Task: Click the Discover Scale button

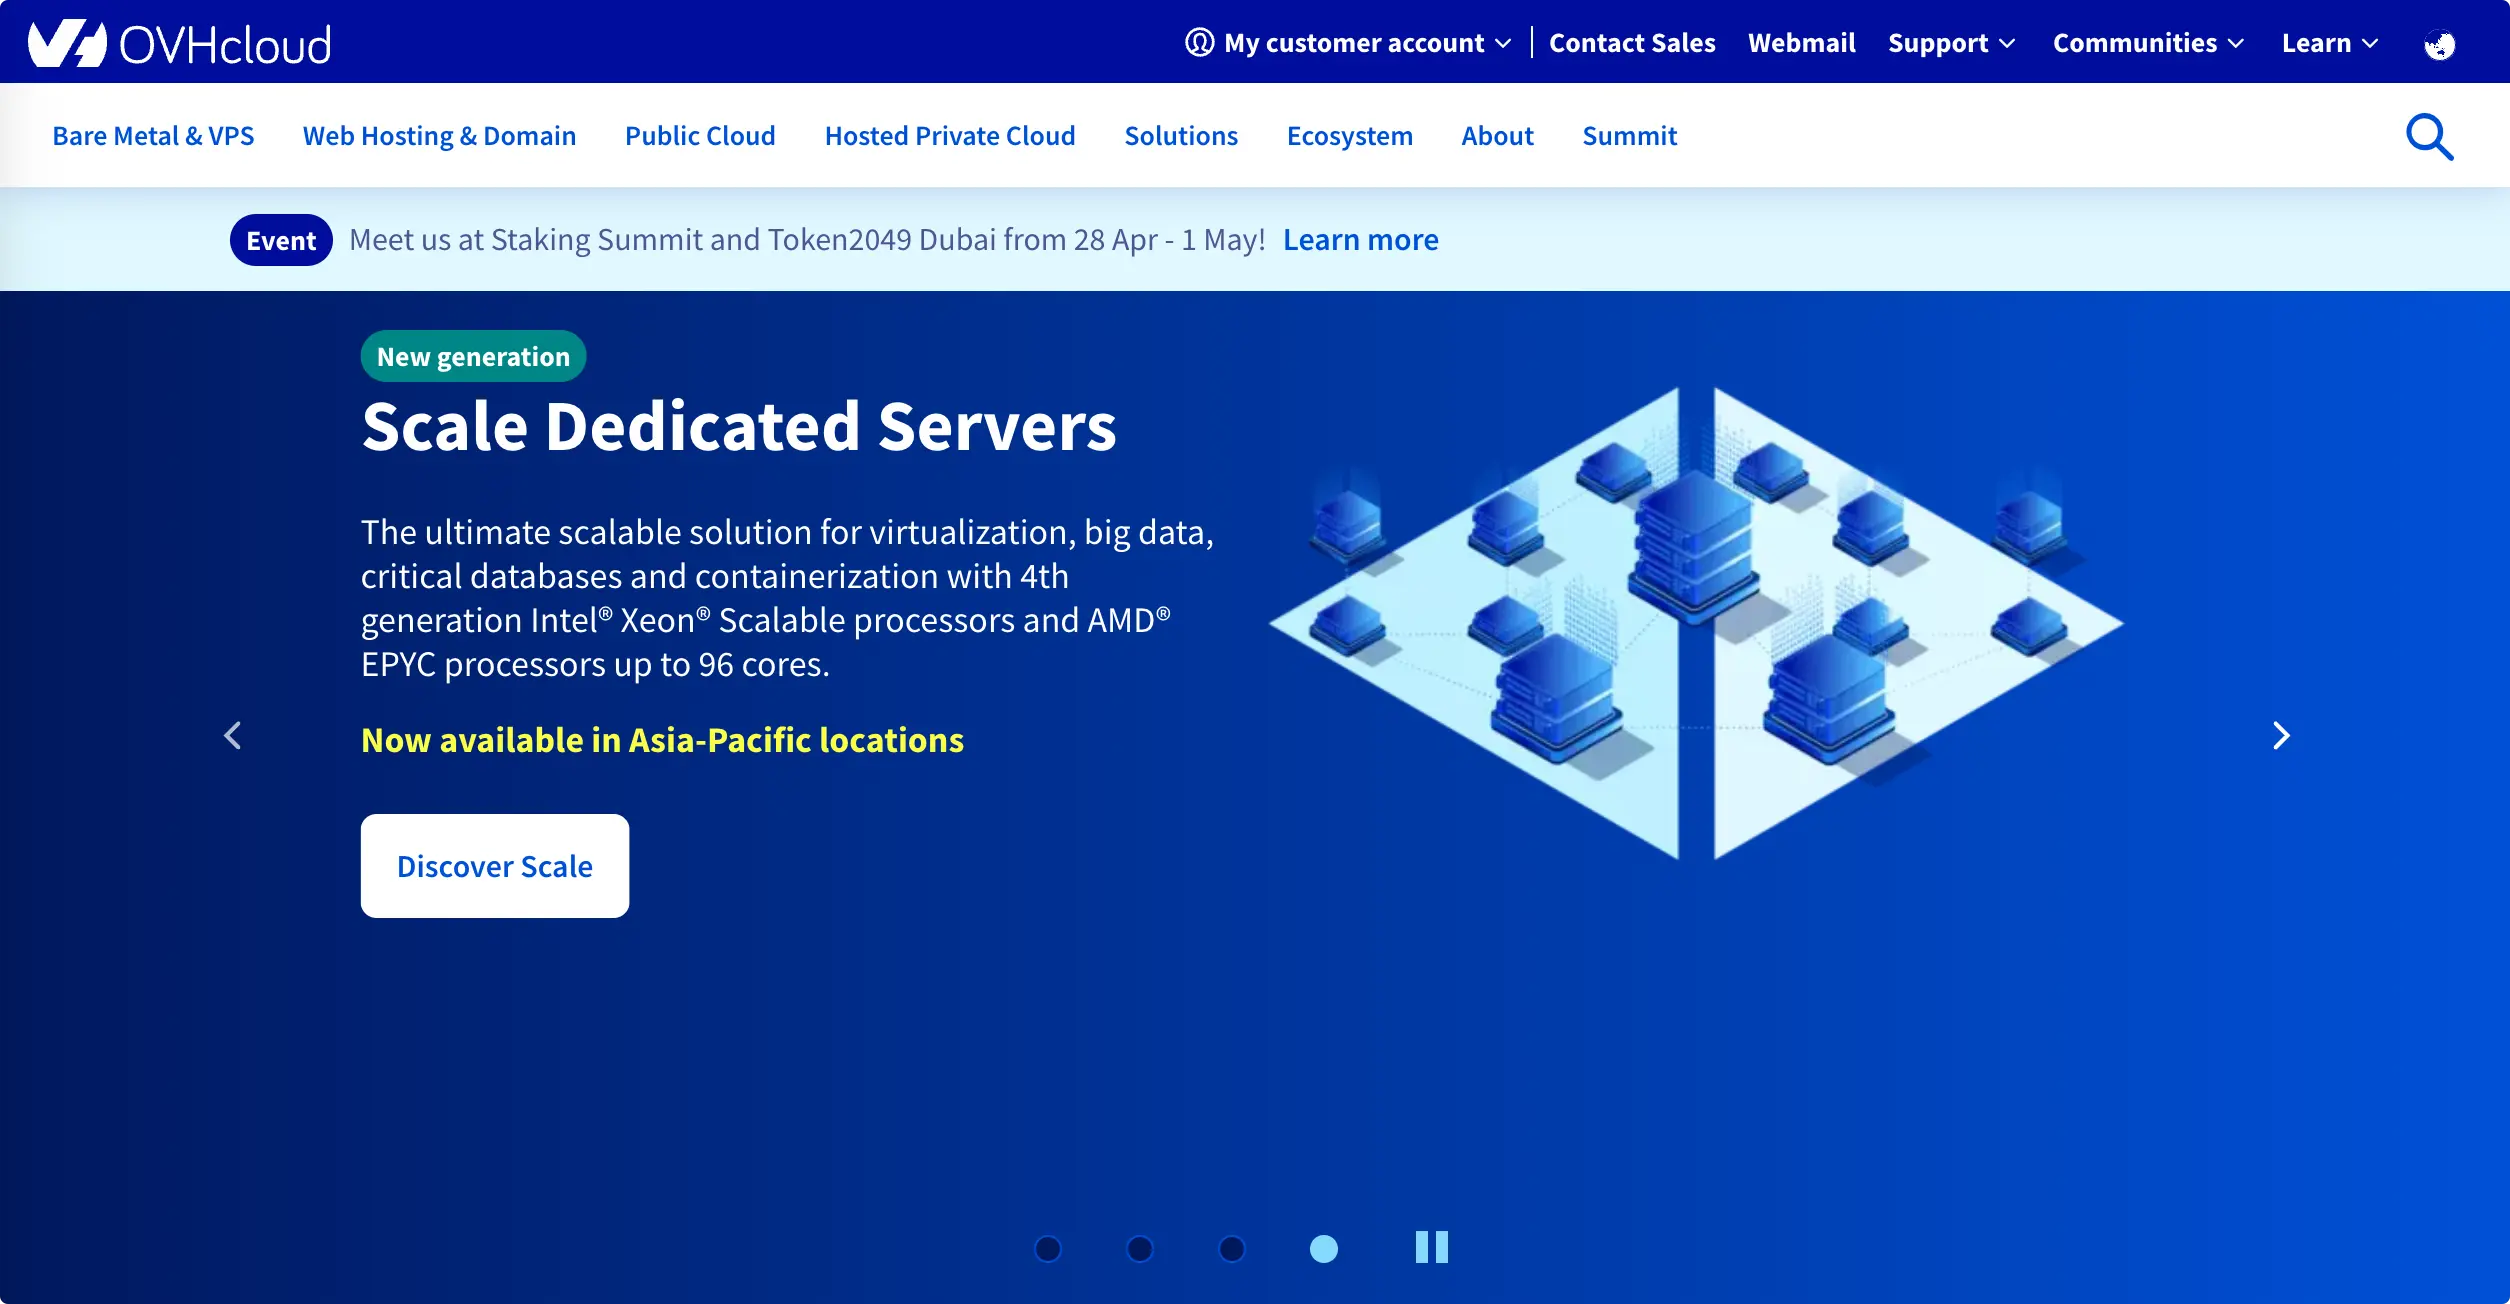Action: point(495,866)
